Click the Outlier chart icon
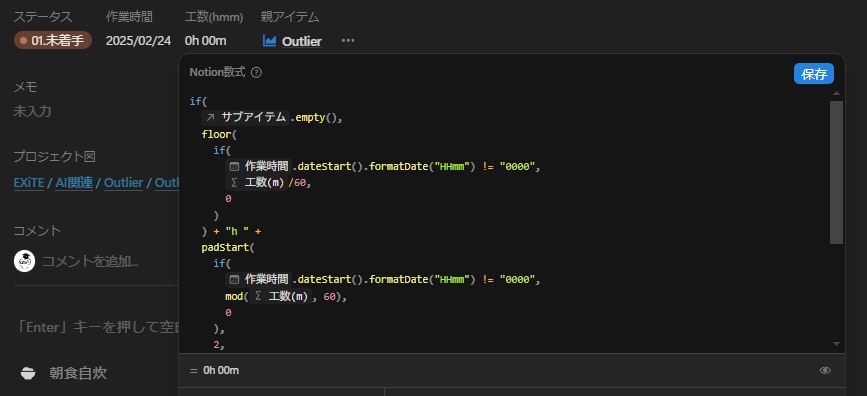This screenshot has width=867, height=396. point(269,41)
